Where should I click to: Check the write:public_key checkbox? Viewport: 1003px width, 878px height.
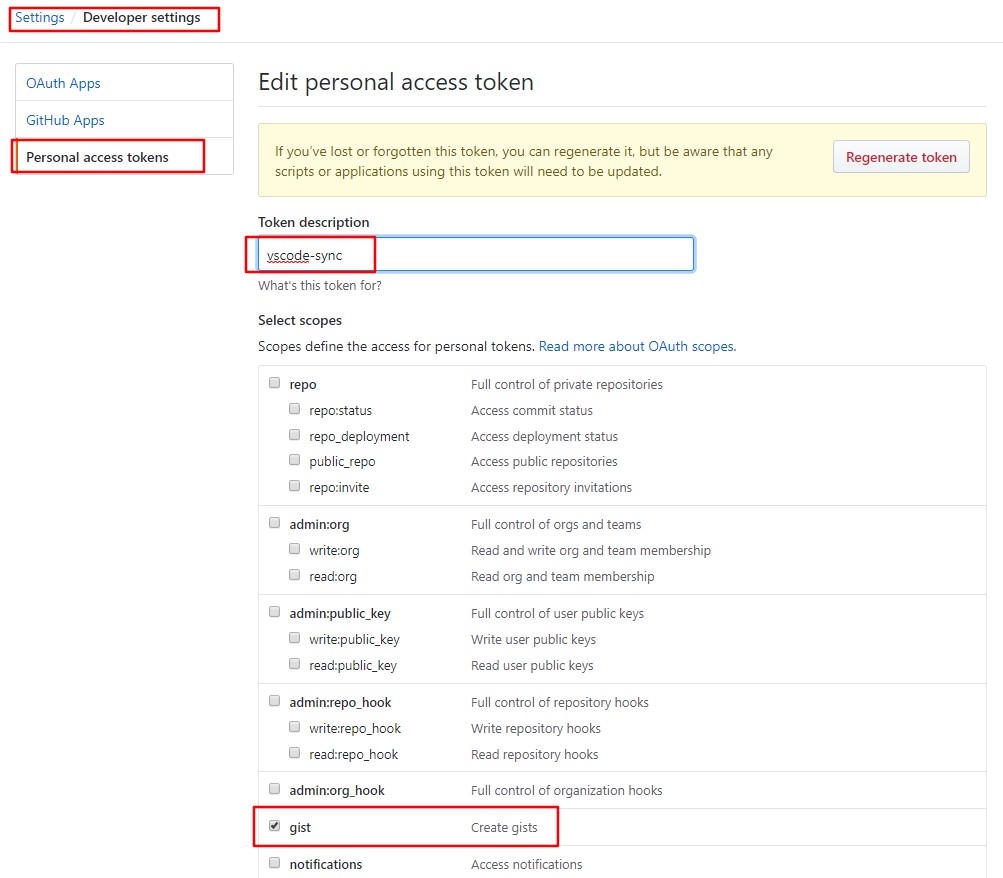coord(295,638)
